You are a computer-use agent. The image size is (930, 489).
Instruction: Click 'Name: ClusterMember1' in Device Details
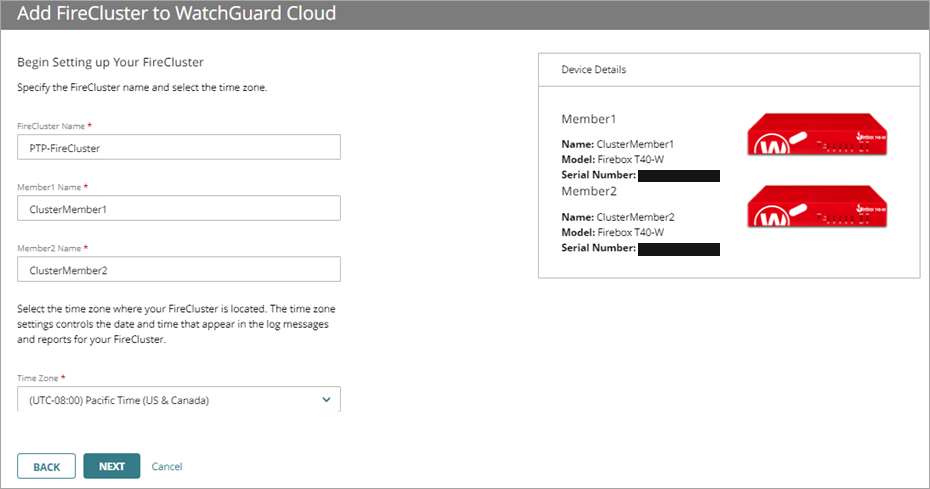(617, 144)
